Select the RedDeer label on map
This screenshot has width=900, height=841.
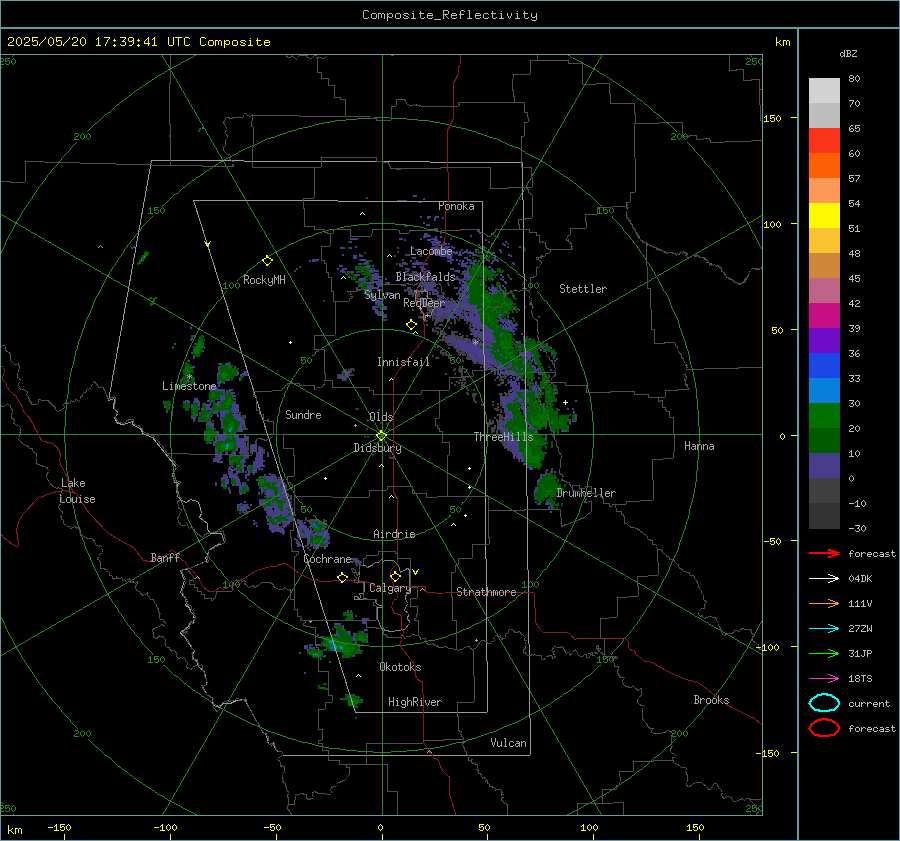(424, 303)
